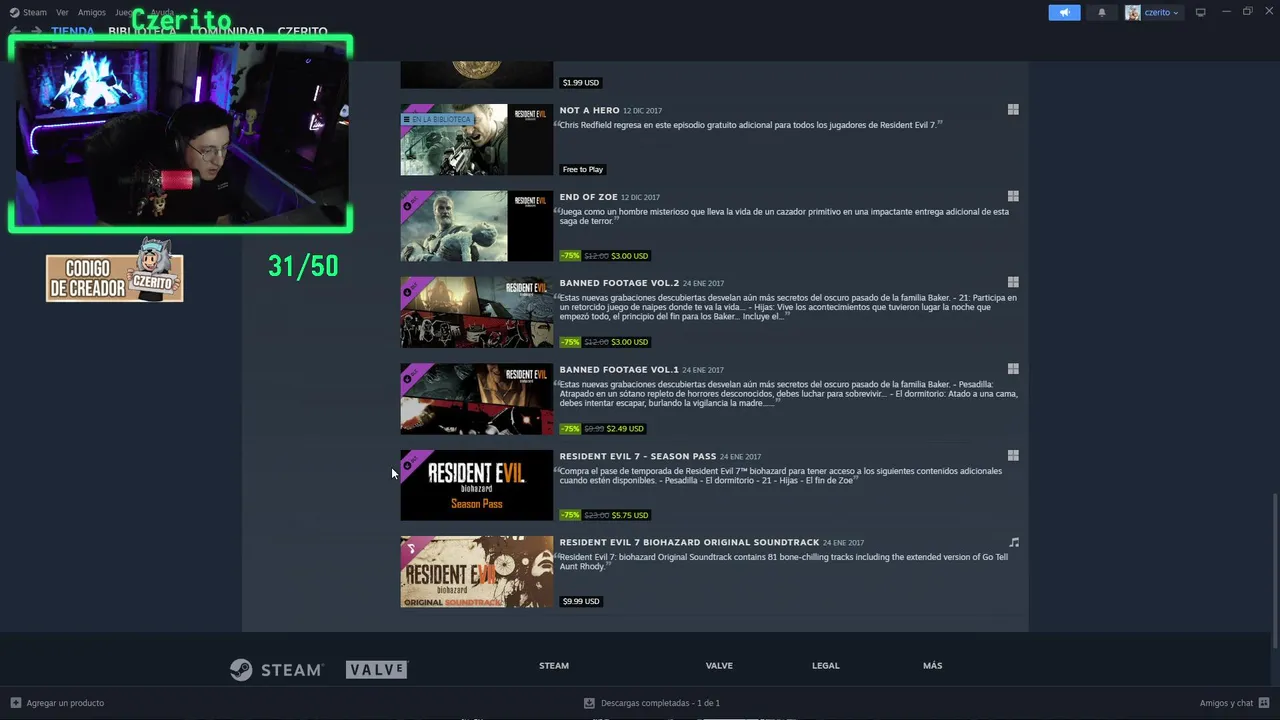Click the VALVE footer heading
1280x720 pixels.
click(x=719, y=666)
